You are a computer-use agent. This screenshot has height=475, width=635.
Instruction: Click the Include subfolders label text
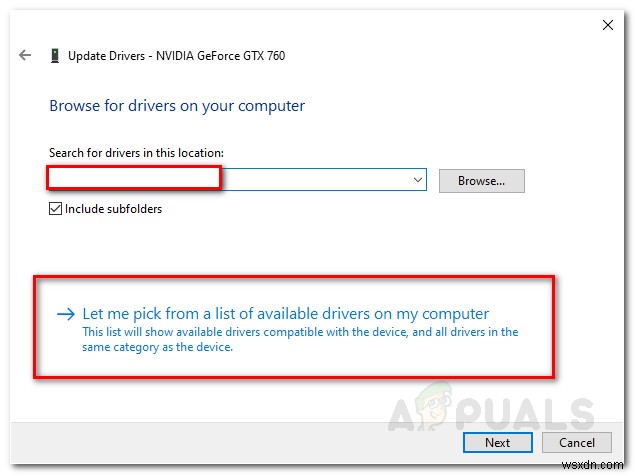(113, 209)
